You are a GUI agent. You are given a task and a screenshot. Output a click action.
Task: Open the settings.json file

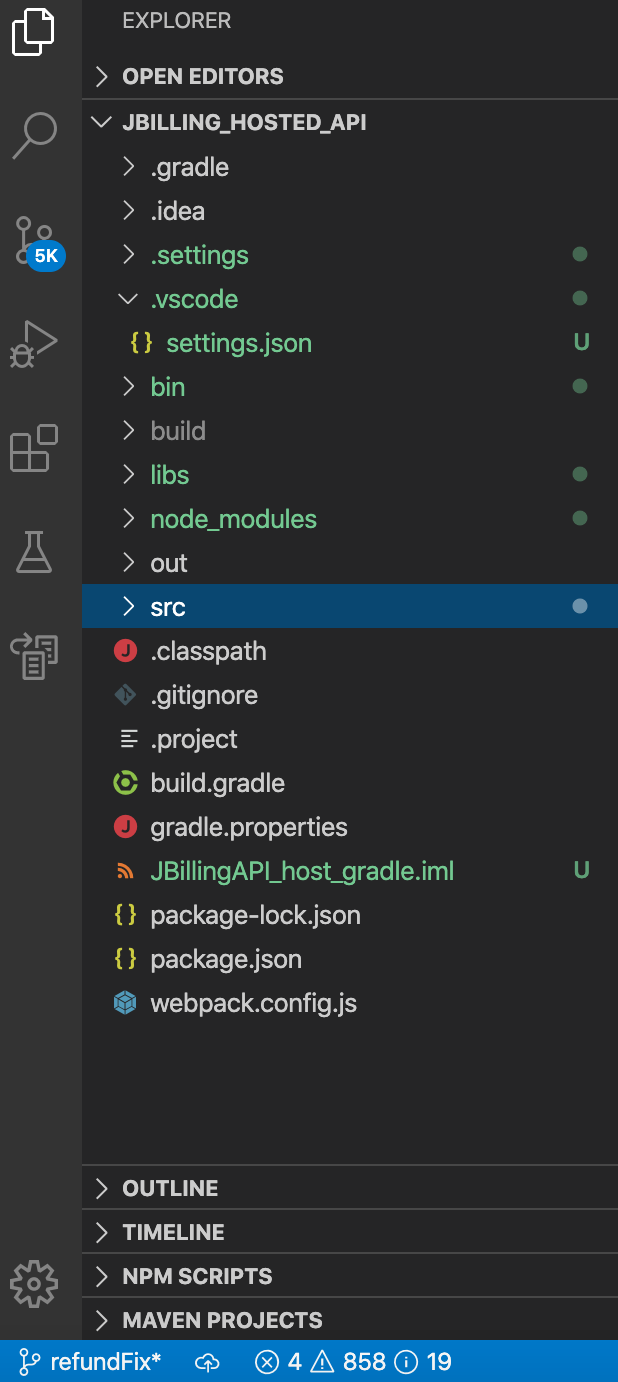pyautogui.click(x=238, y=342)
